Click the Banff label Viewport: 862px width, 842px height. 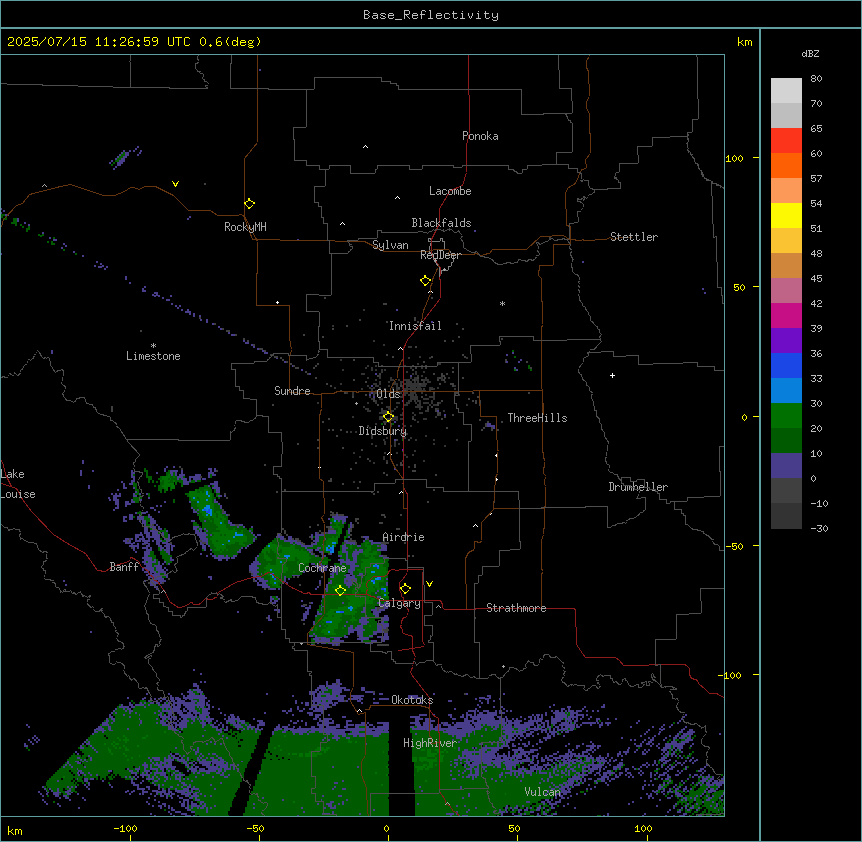124,567
